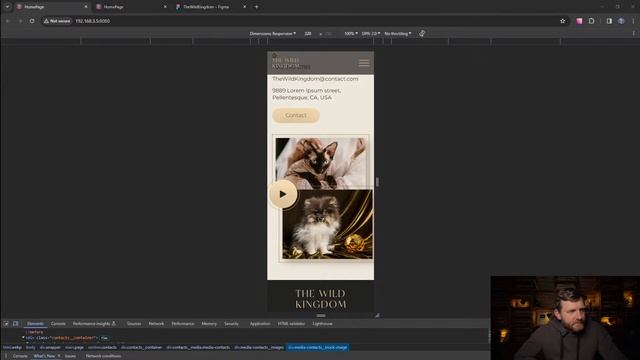The width and height of the screenshot is (640, 360).
Task: Select section.contacts in the DOM breadcrumb
Action: click(102, 347)
